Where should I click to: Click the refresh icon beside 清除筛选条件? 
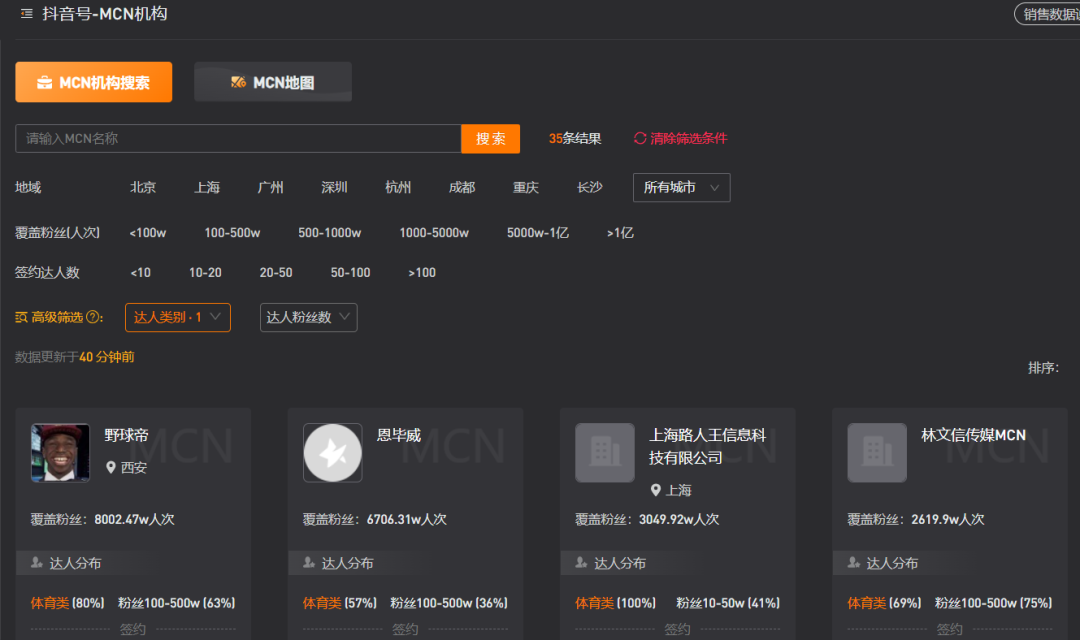pos(640,138)
